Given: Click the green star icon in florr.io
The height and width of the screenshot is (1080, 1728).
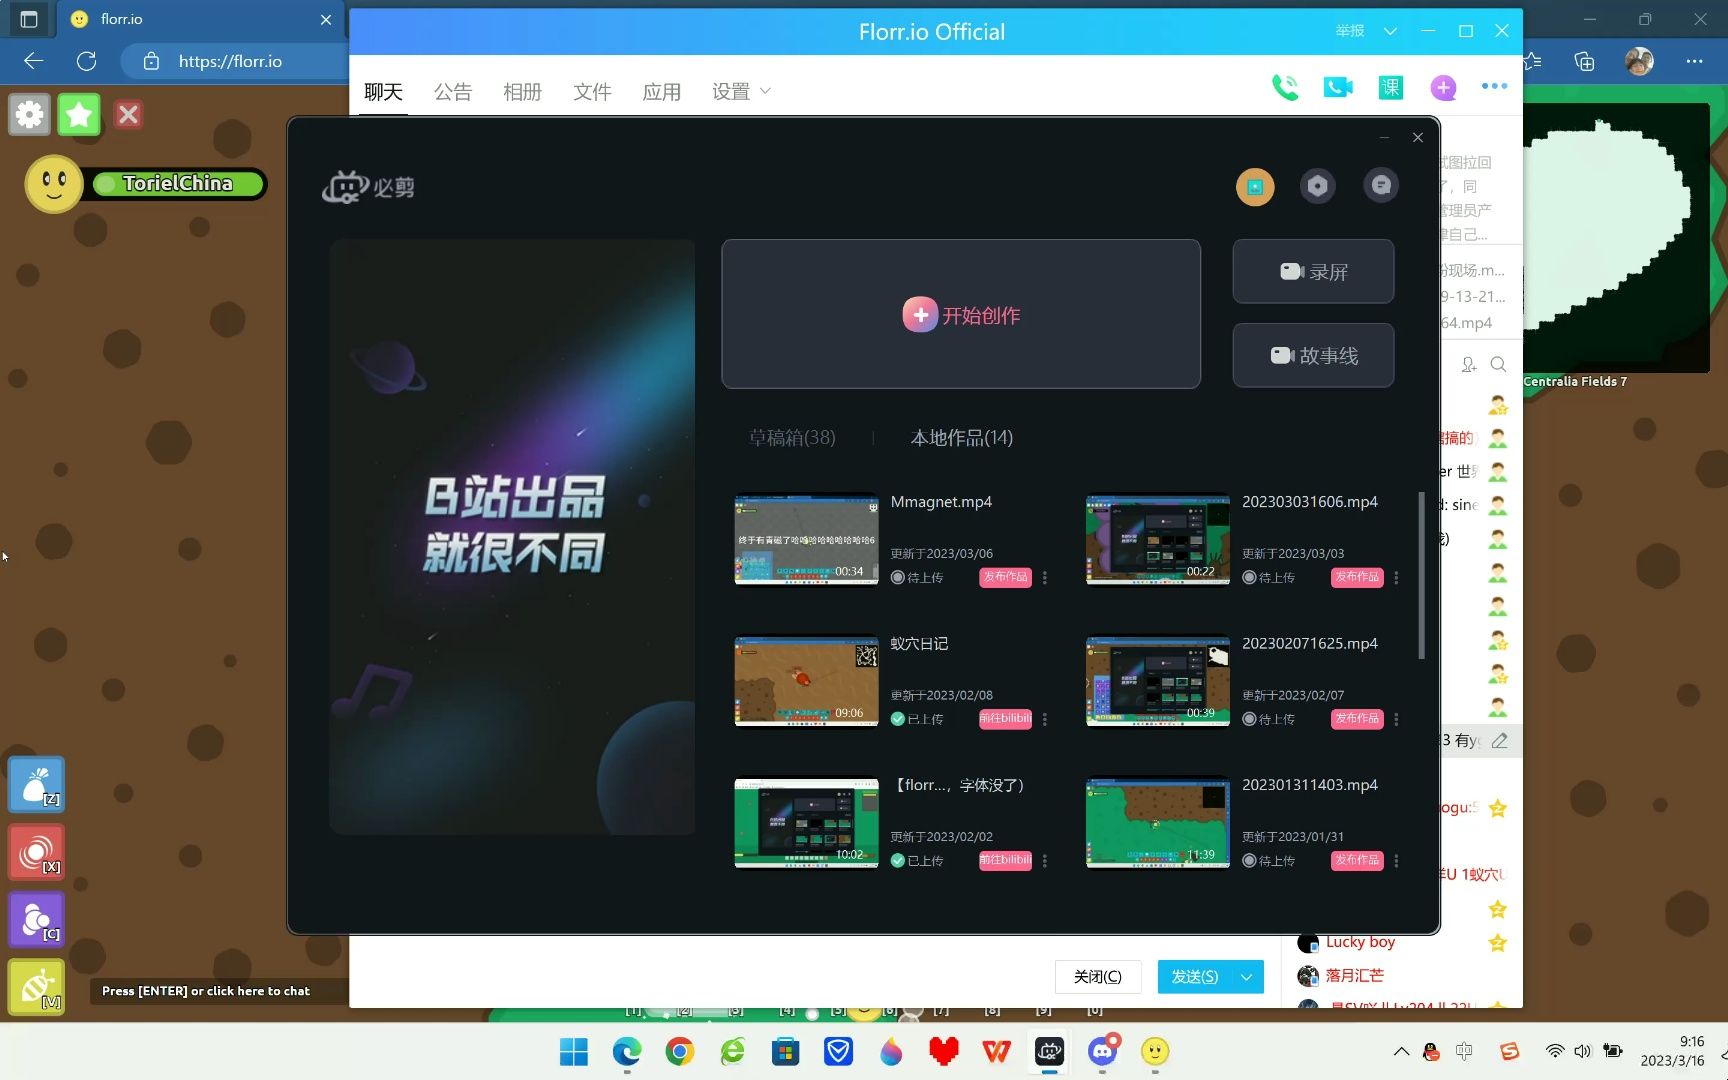Looking at the screenshot, I should [x=79, y=115].
